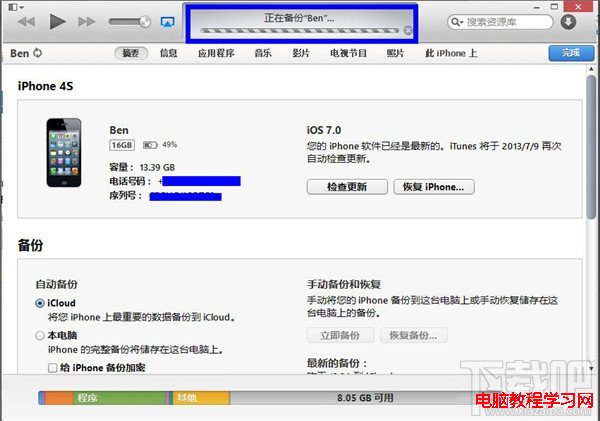Select the iCloud backup radio button
The image size is (600, 421).
[x=40, y=303]
